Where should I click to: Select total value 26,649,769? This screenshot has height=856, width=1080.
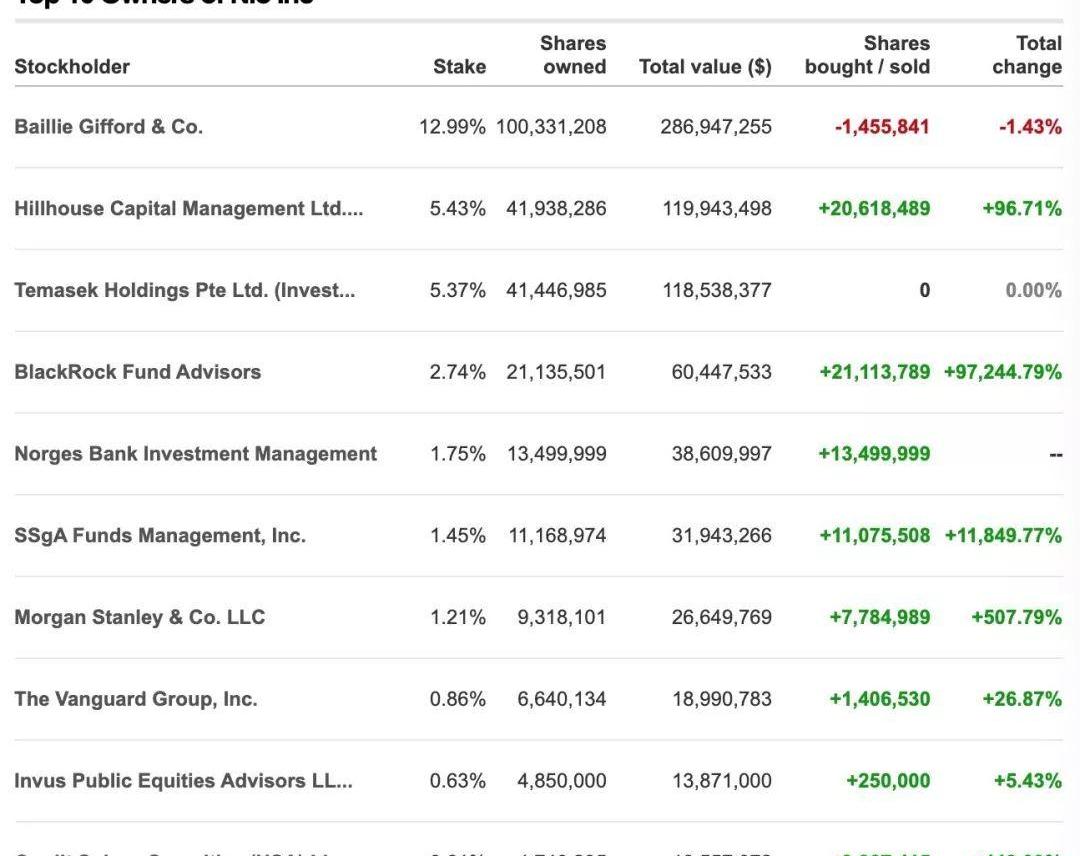coord(722,617)
